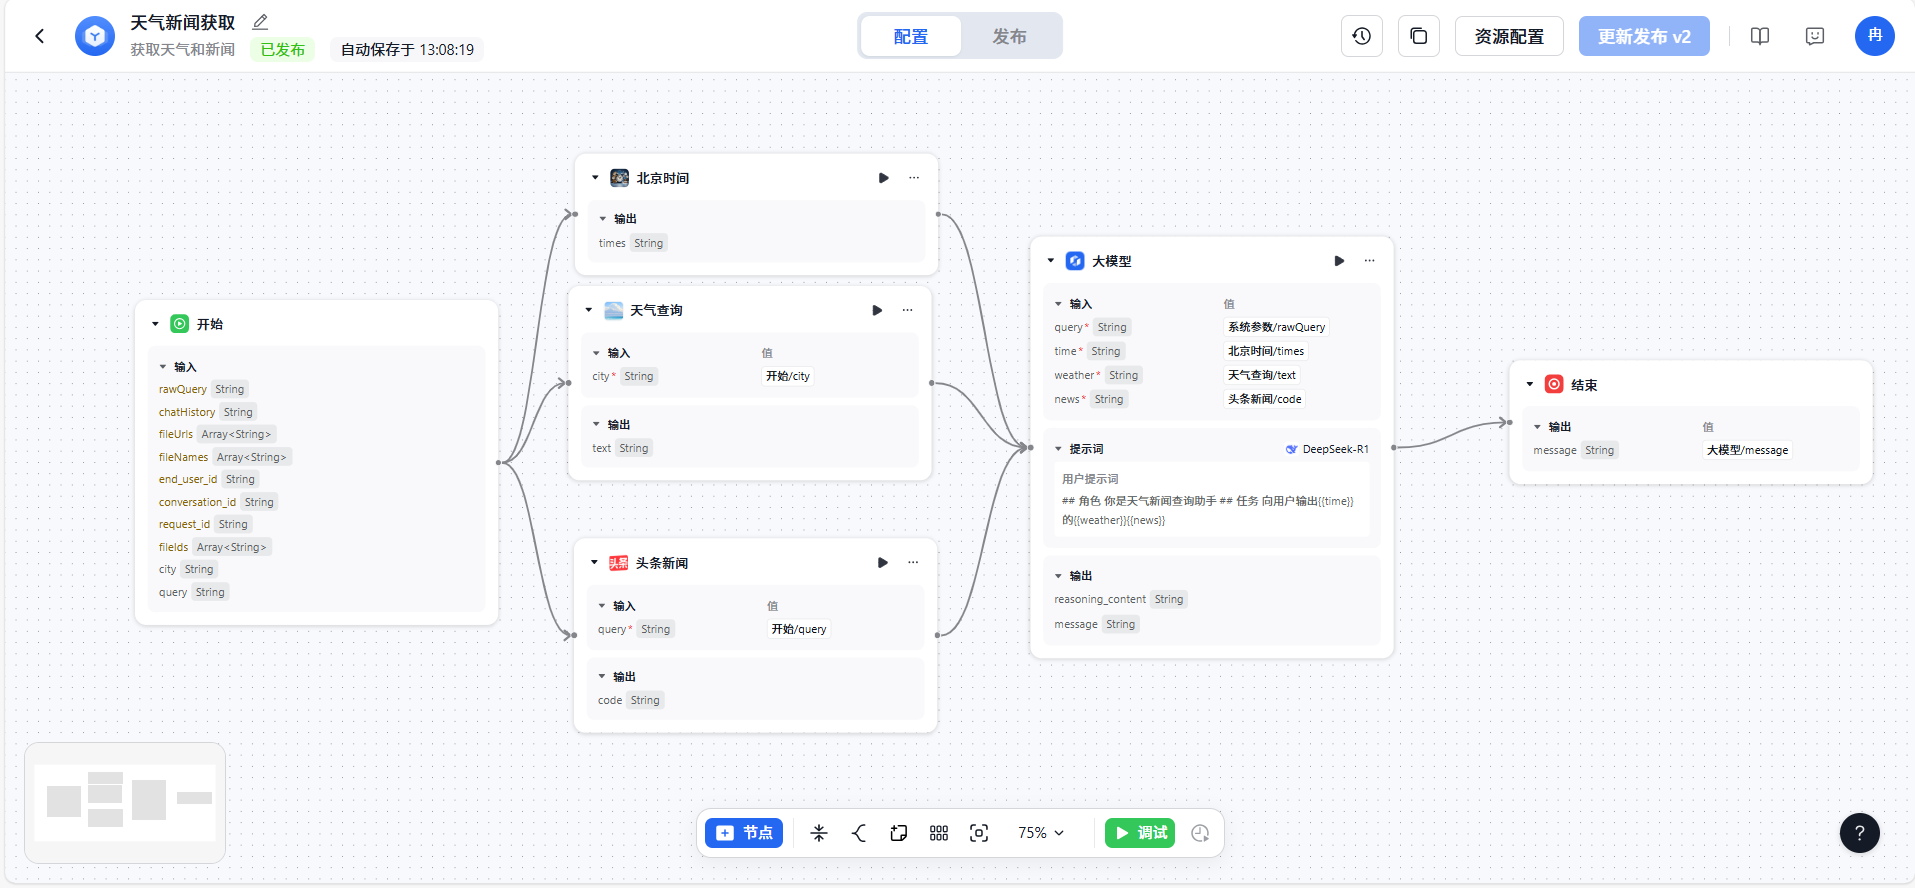Click the 资源配置 button
Viewport: 1915px width, 888px height.
[x=1508, y=37]
